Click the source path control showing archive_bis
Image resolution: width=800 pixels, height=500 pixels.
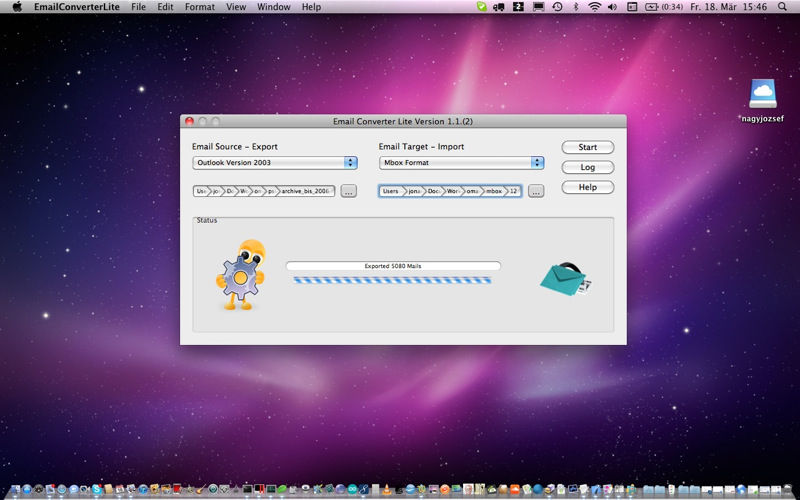(264, 191)
